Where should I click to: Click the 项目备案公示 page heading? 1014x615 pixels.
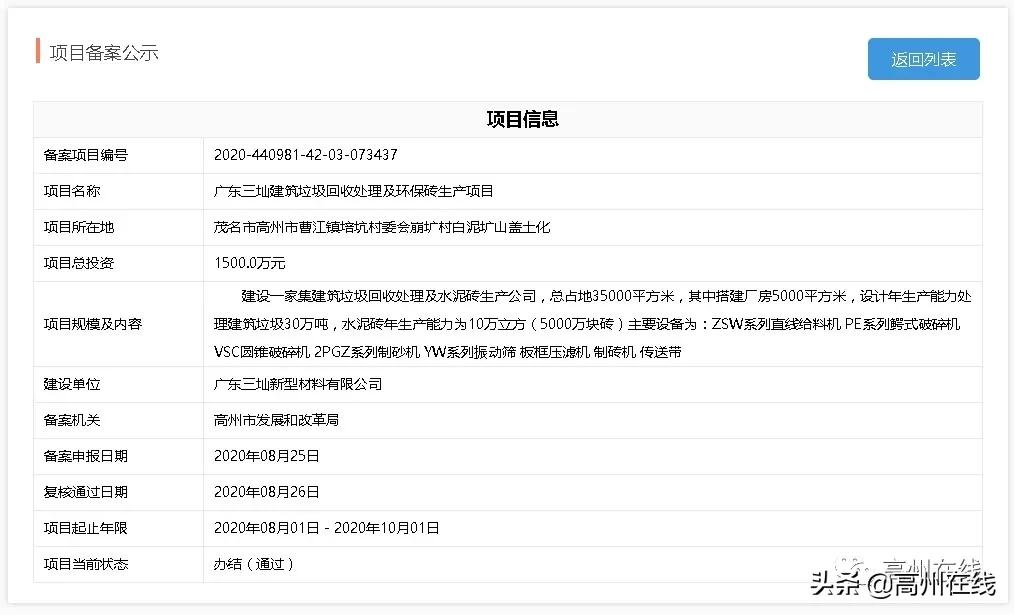coord(88,53)
